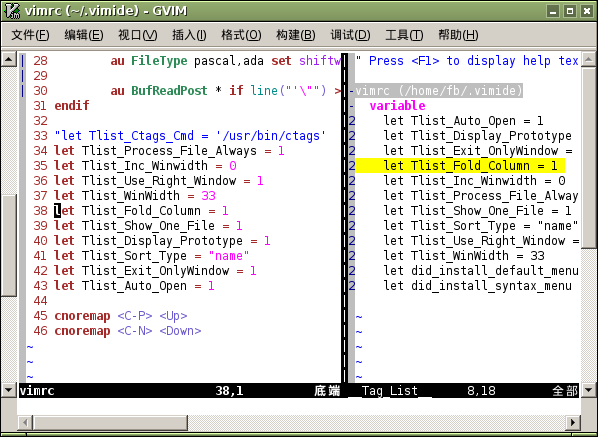This screenshot has width=598, height=437.
Task: Click cnoremap <C-P> <Up> on line 45
Action: [x=121, y=316]
